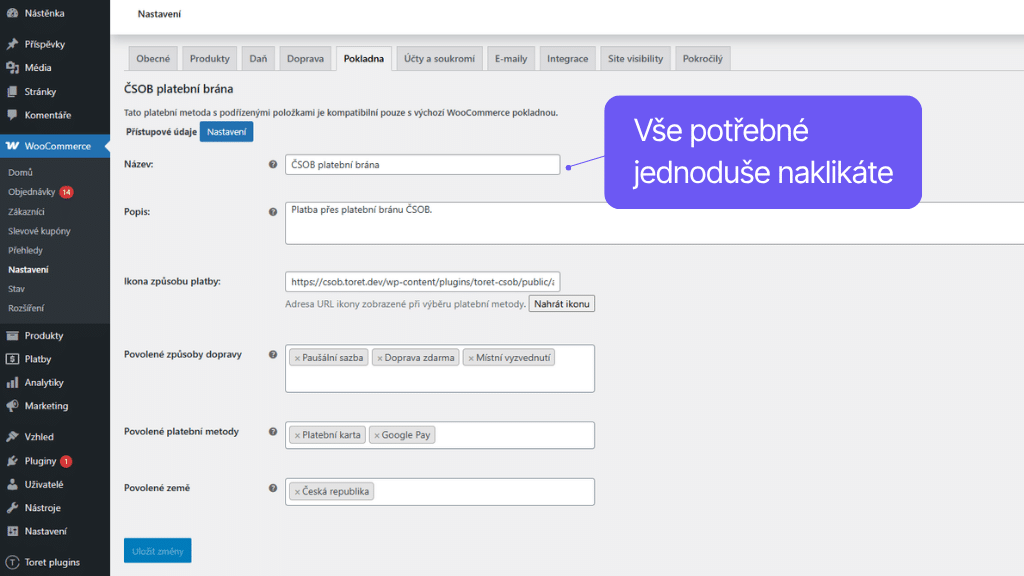Viewport: 1024px width, 576px height.
Task: Open Povolené způsoby dopravy multi-select box
Action: (440, 368)
